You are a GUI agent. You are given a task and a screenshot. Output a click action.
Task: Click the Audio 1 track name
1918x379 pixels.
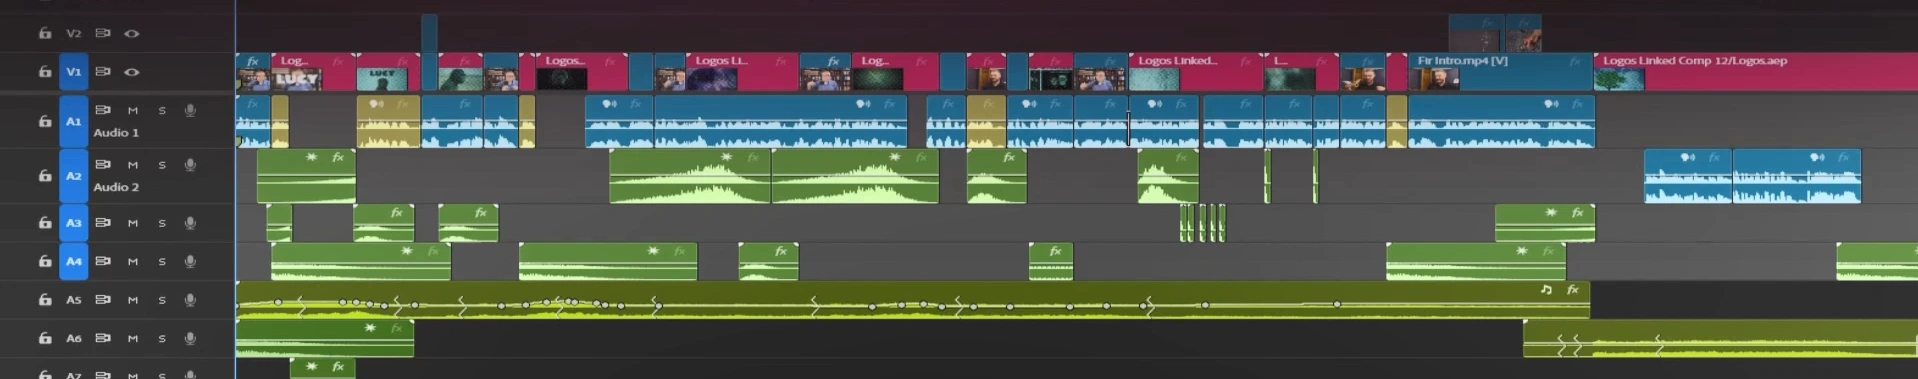tap(116, 133)
